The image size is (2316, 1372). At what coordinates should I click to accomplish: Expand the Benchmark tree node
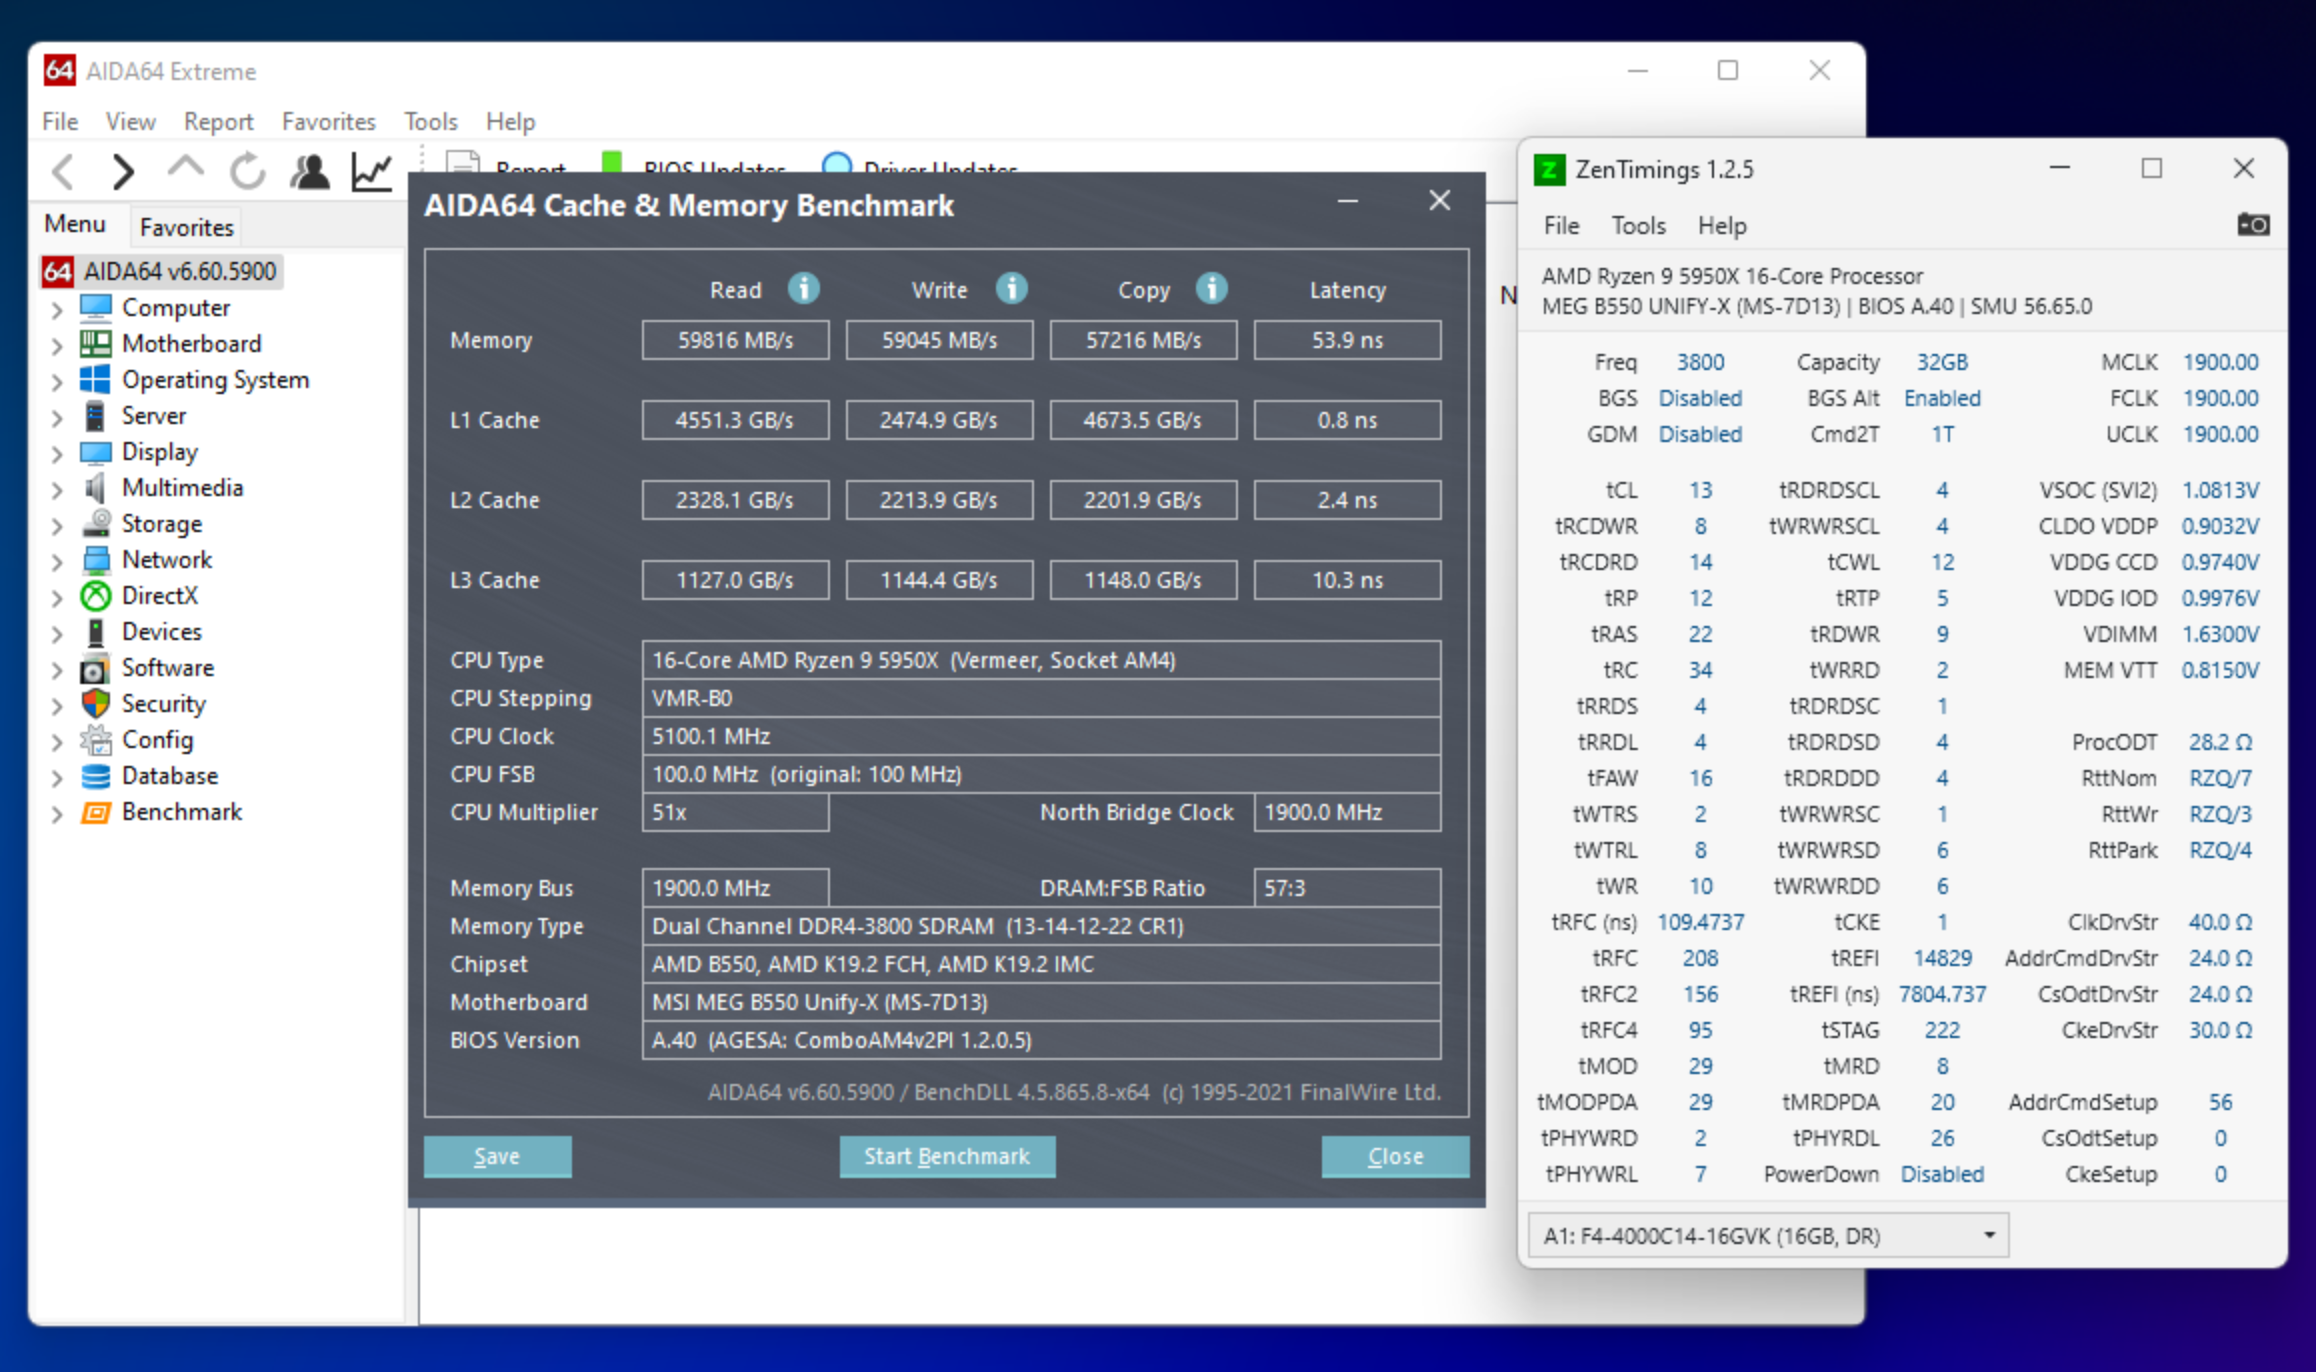[x=57, y=813]
